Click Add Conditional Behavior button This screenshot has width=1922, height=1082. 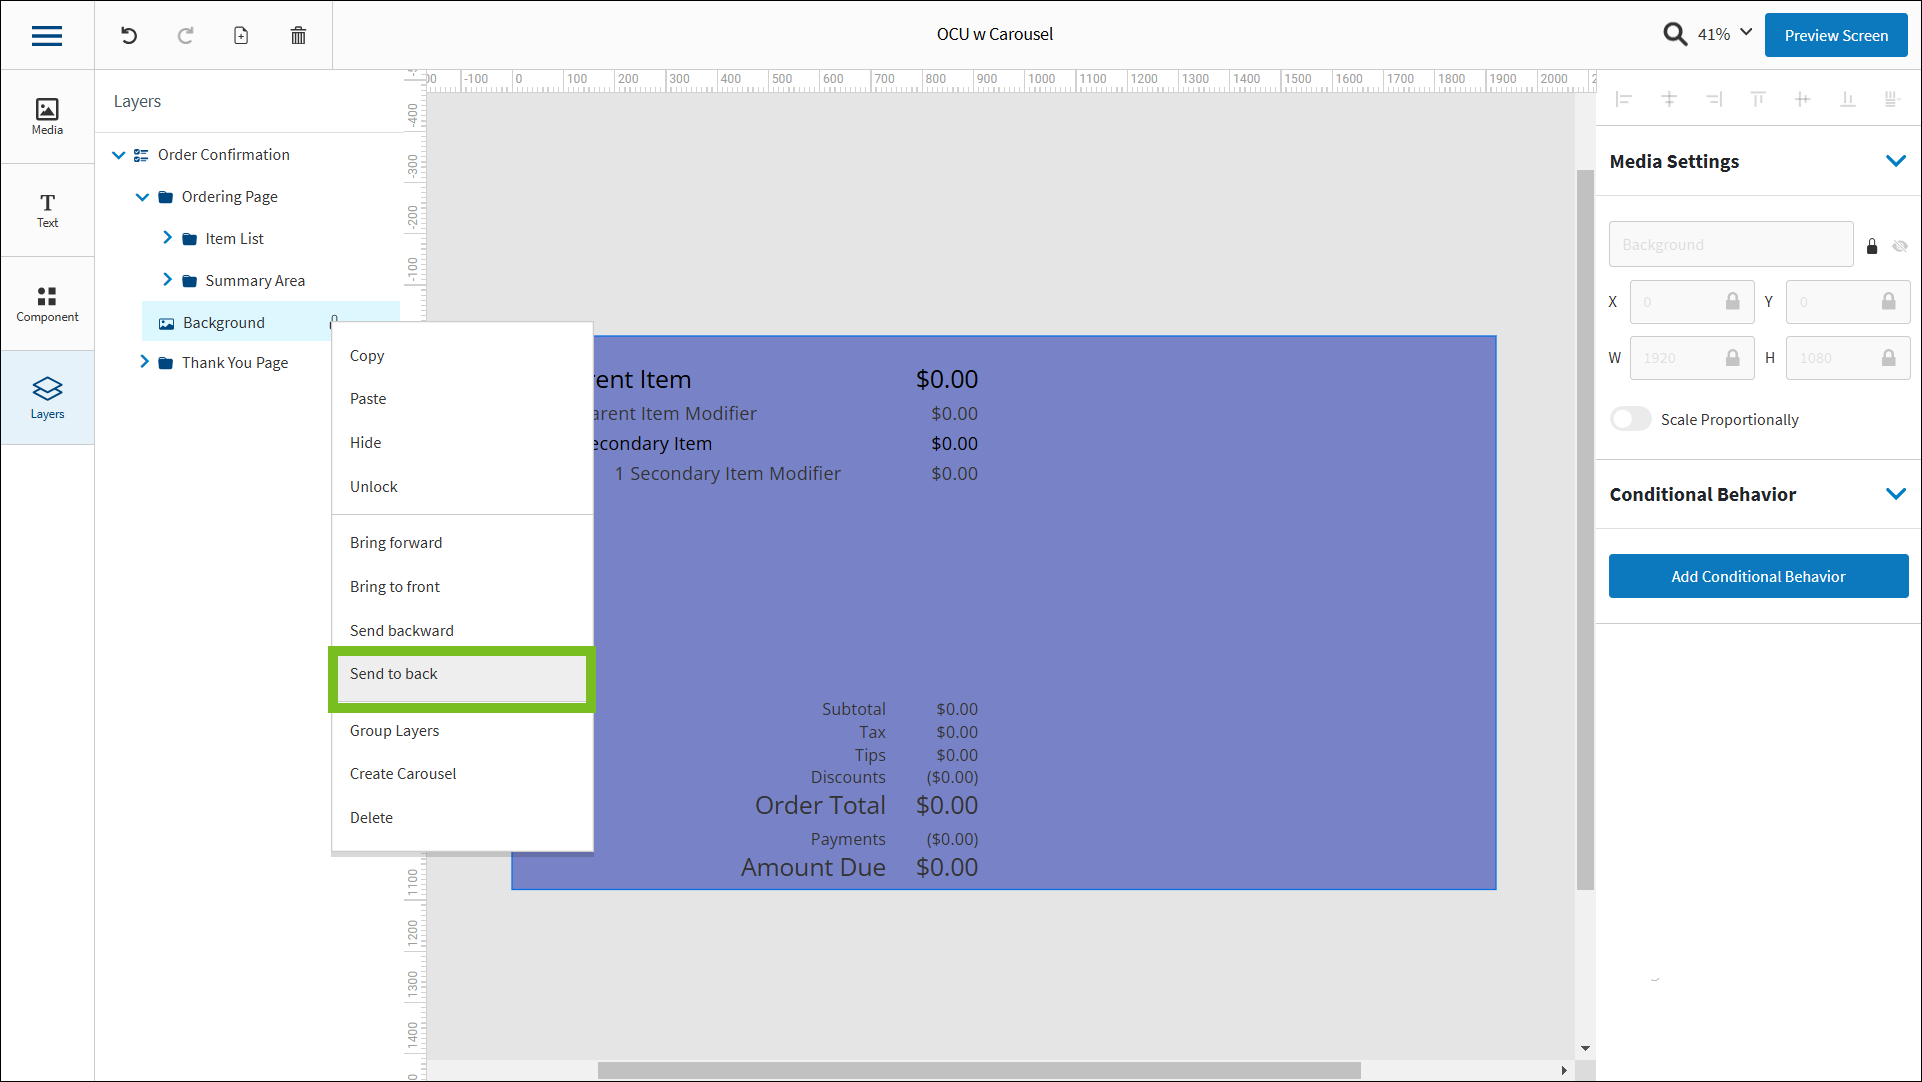coord(1757,577)
